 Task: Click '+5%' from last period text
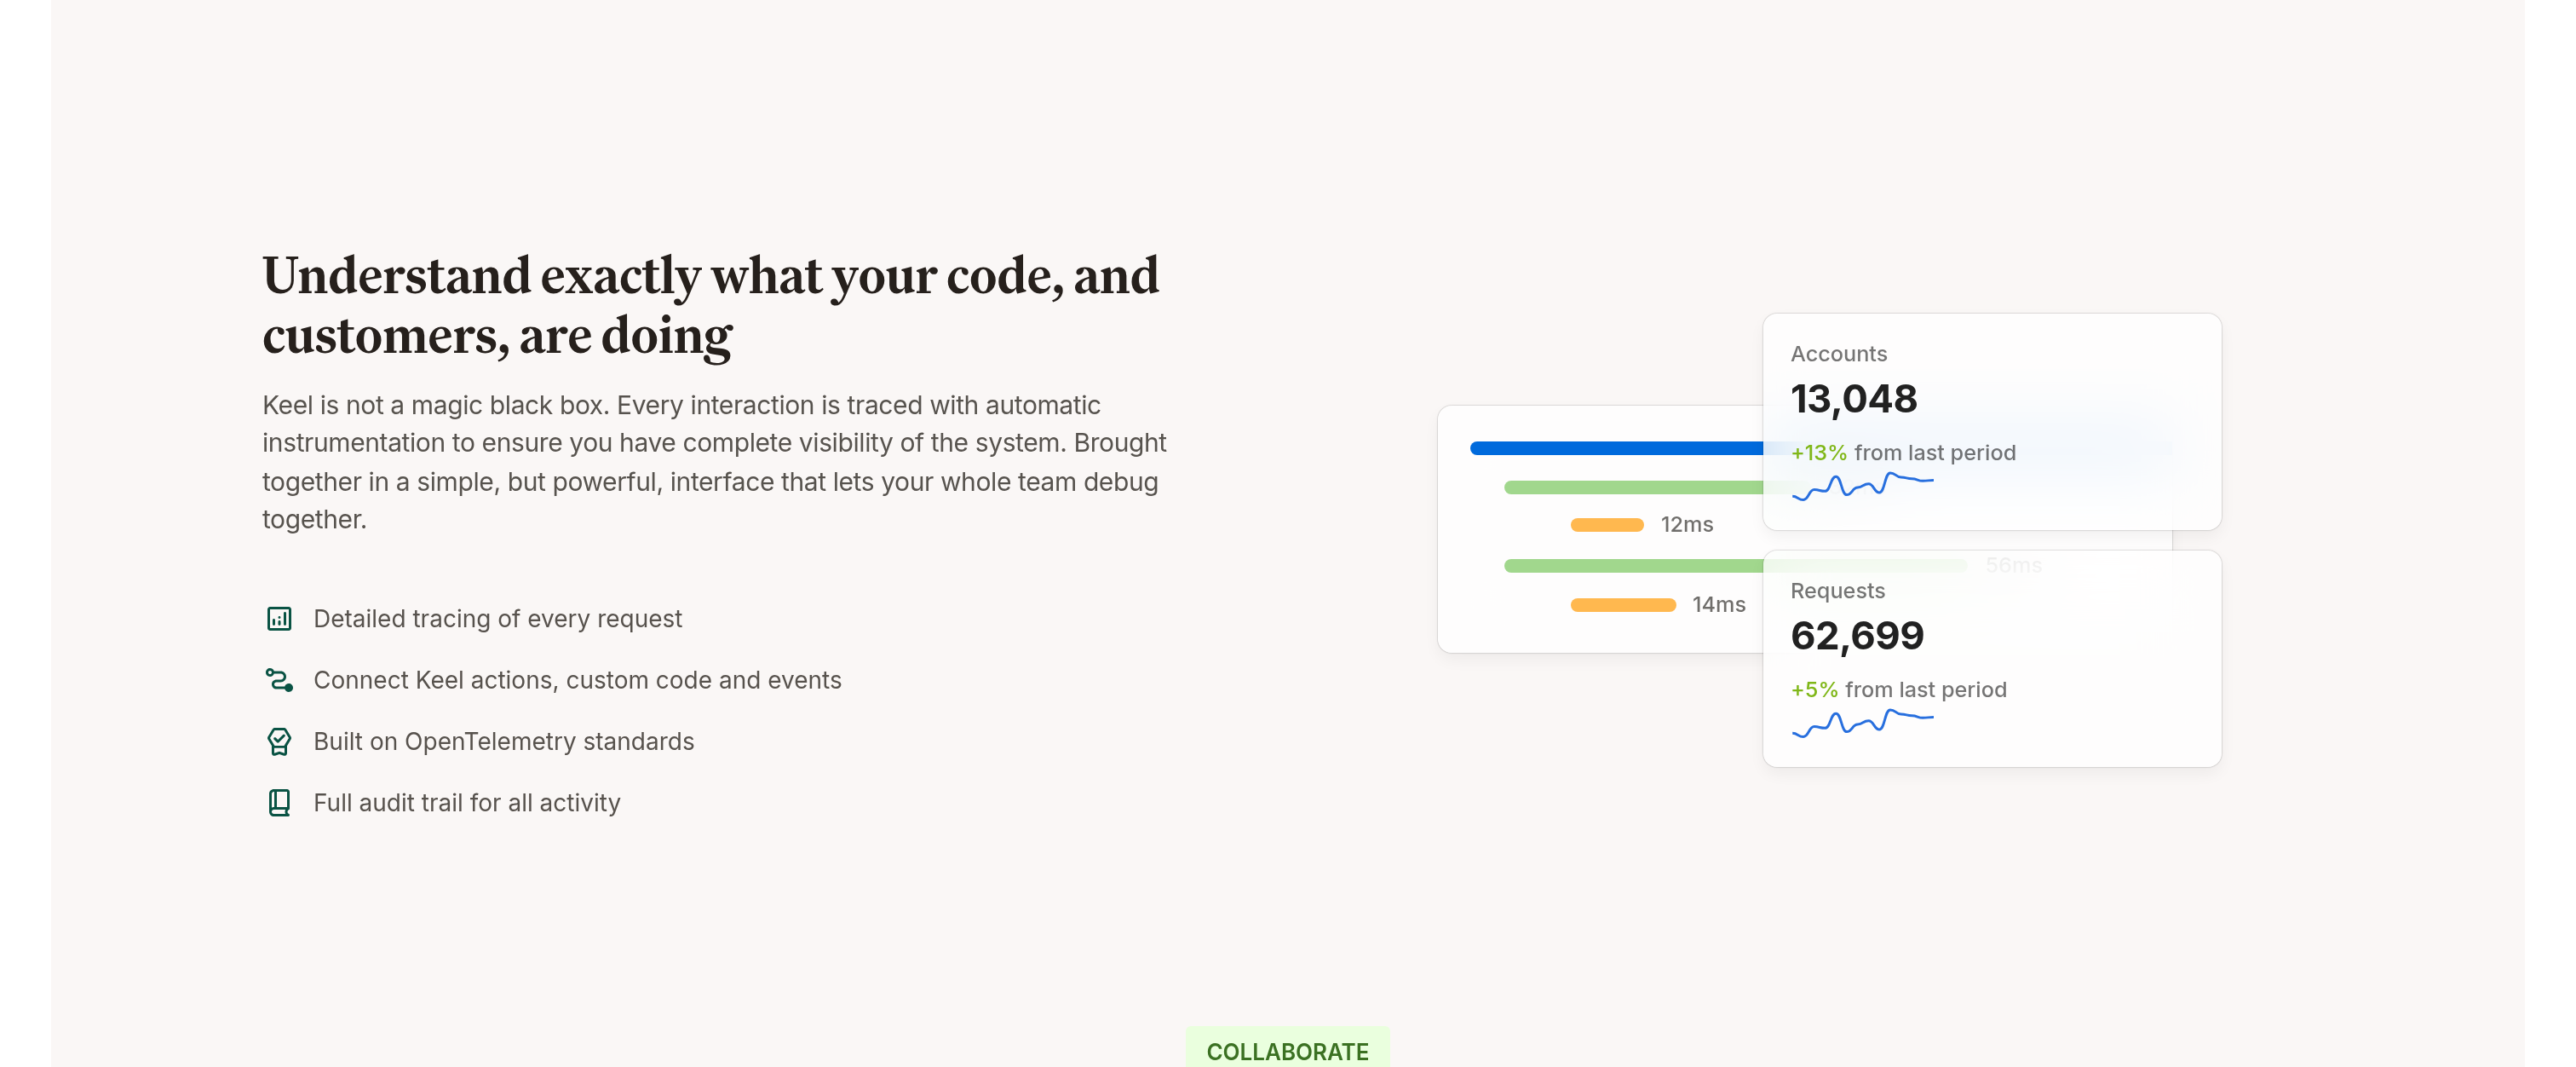coord(1814,690)
